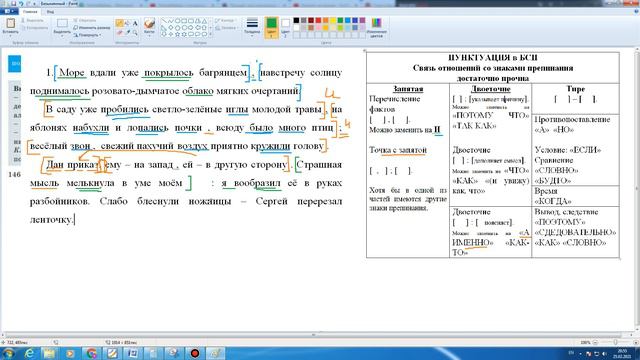Click the vertical scrollbar beside canvas

637,190
